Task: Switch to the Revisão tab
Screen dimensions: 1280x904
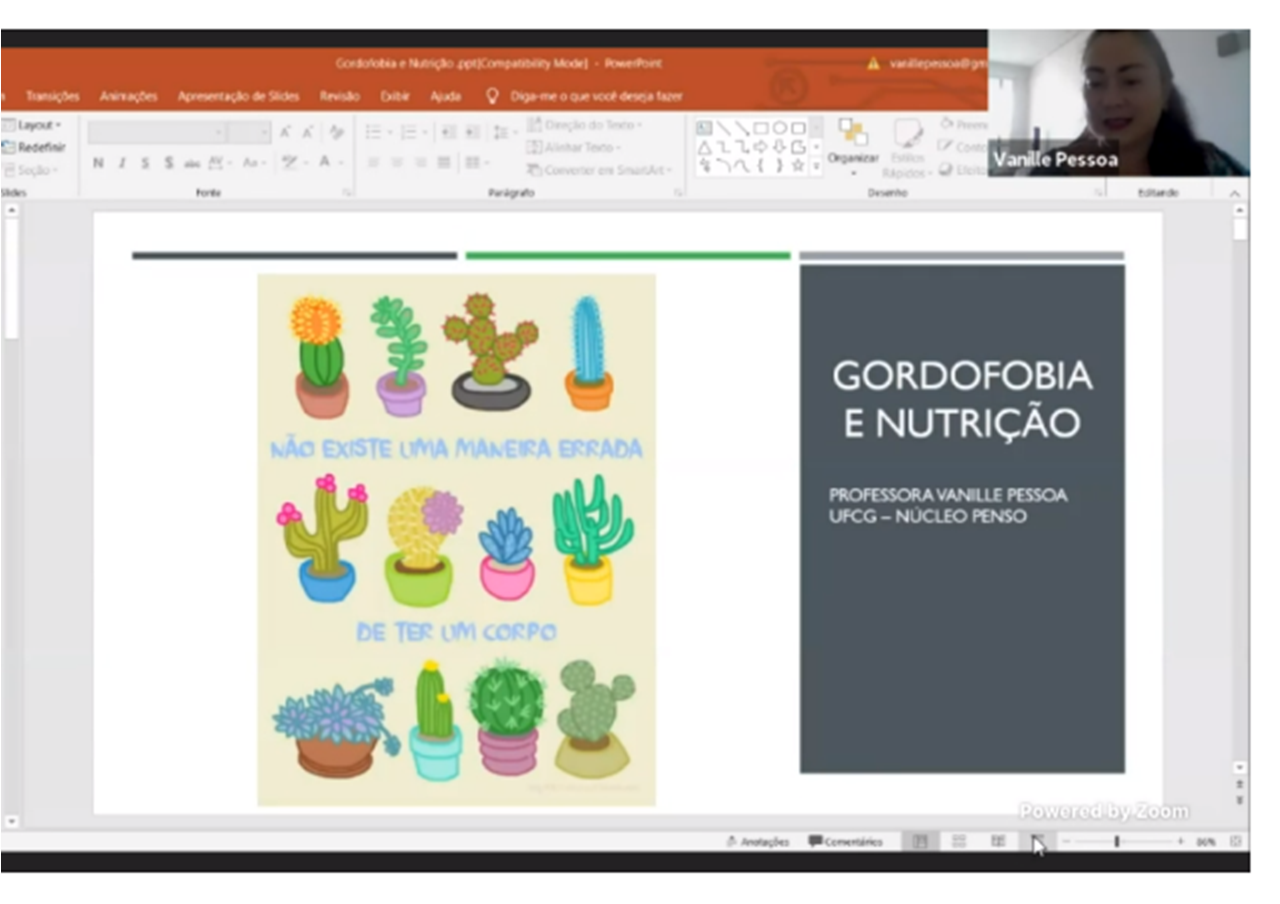Action: click(x=339, y=96)
